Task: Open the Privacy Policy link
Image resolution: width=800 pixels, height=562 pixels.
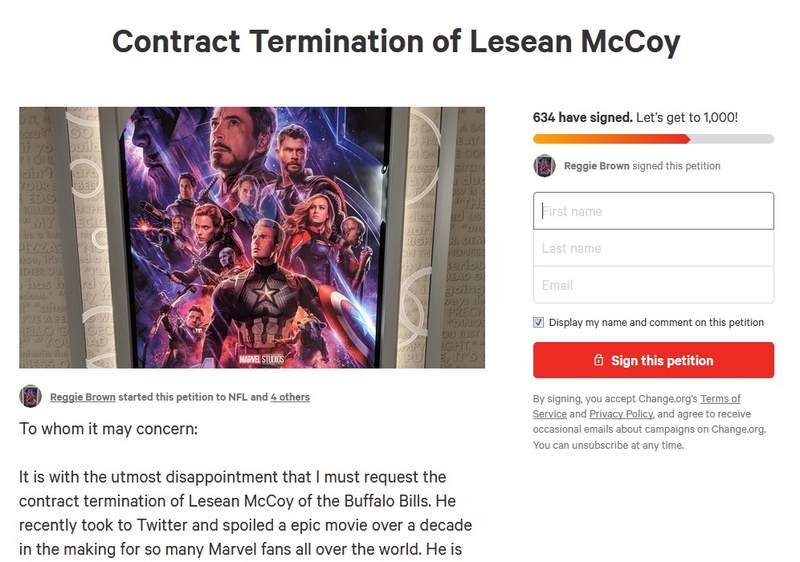Action: (x=621, y=414)
